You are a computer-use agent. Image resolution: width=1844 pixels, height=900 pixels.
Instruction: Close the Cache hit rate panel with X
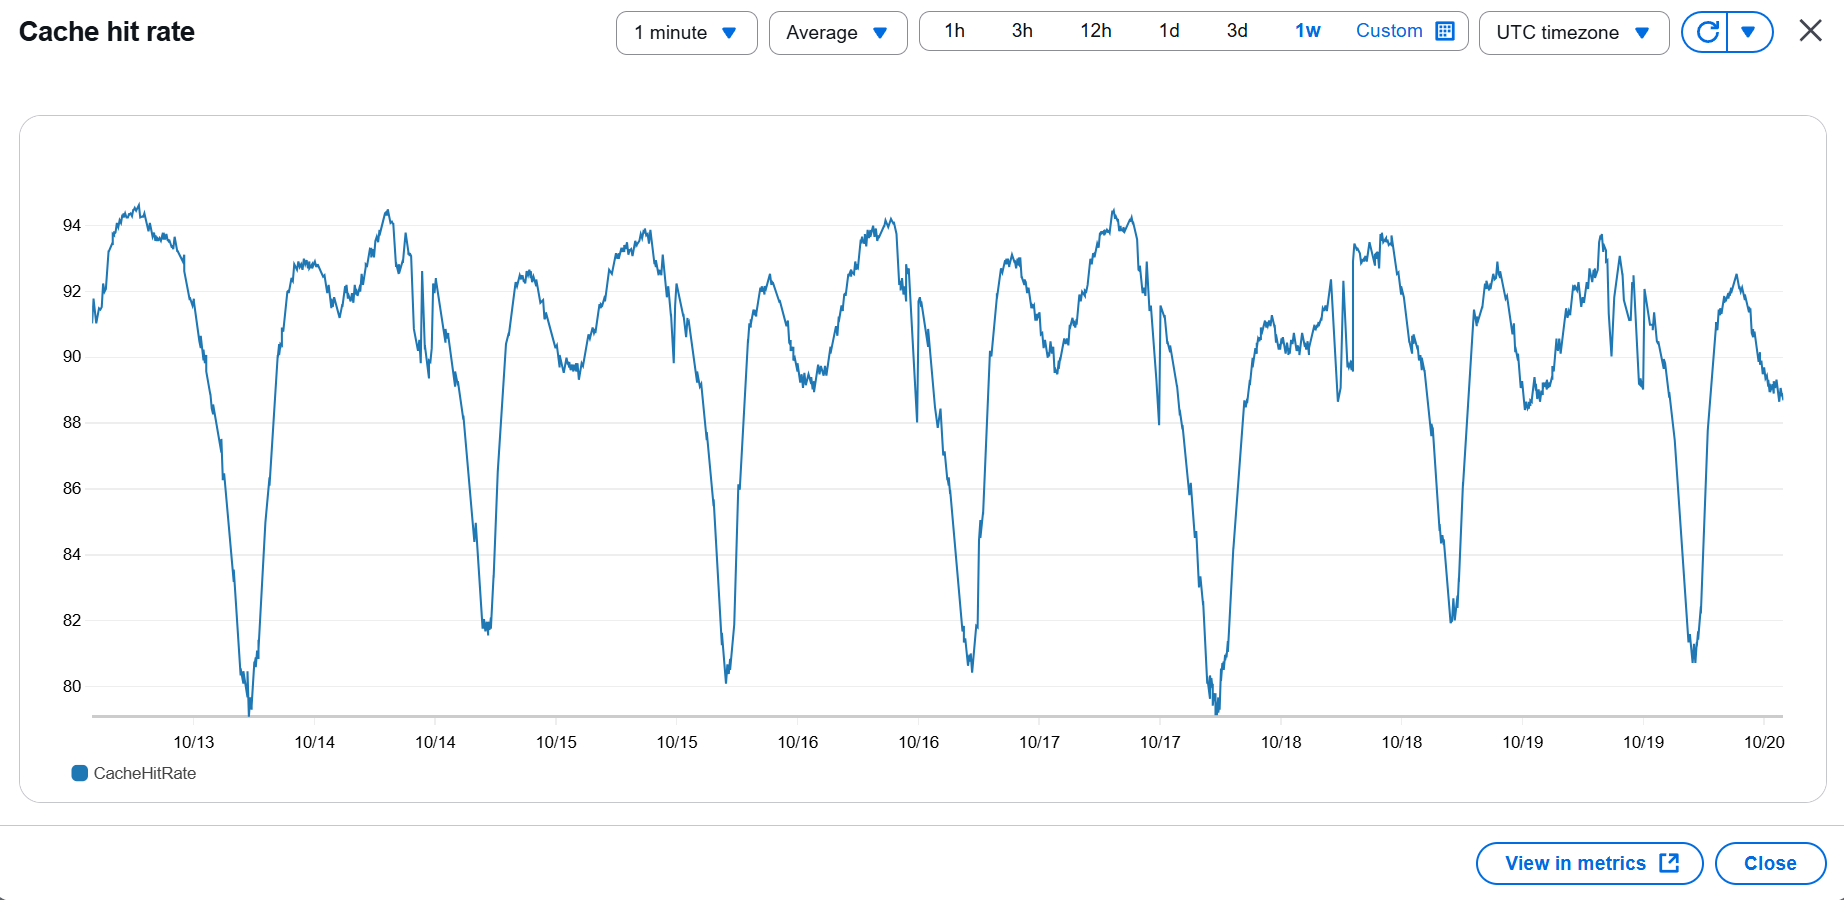pyautogui.click(x=1810, y=31)
